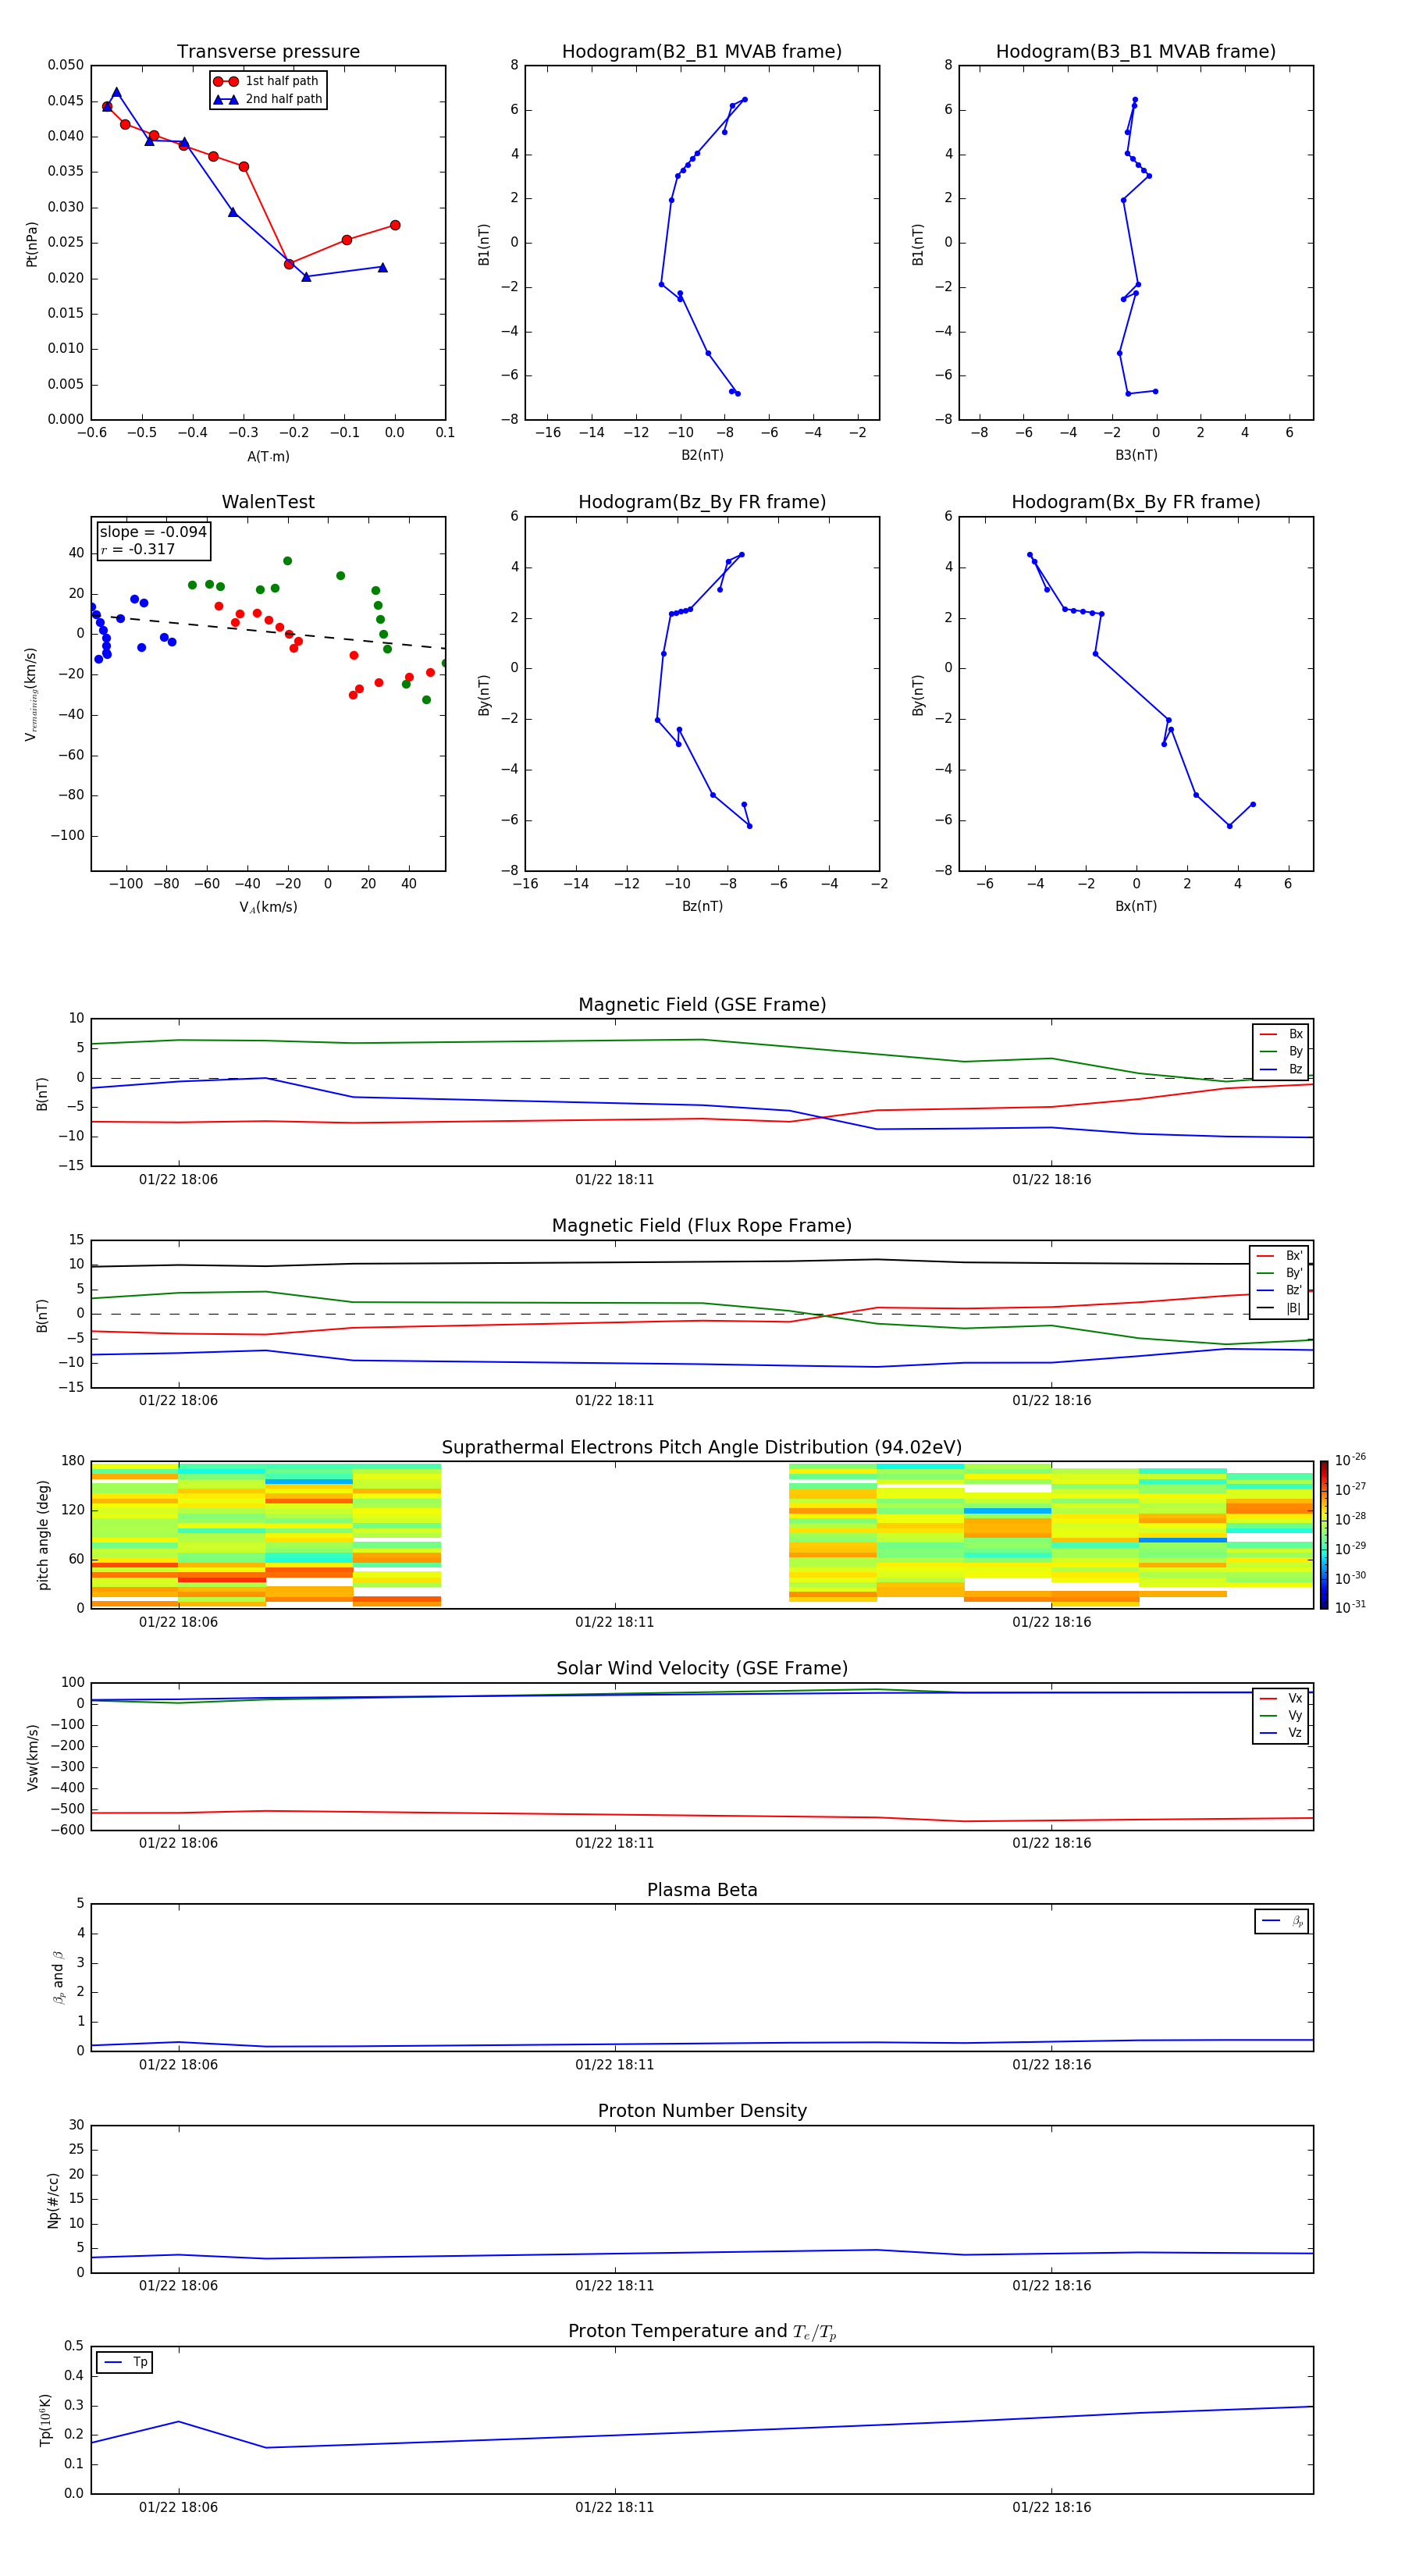The height and width of the screenshot is (2576, 1405).
Task: Click the 'Bx' legend entry in GSE panel
Action: 1281,1034
